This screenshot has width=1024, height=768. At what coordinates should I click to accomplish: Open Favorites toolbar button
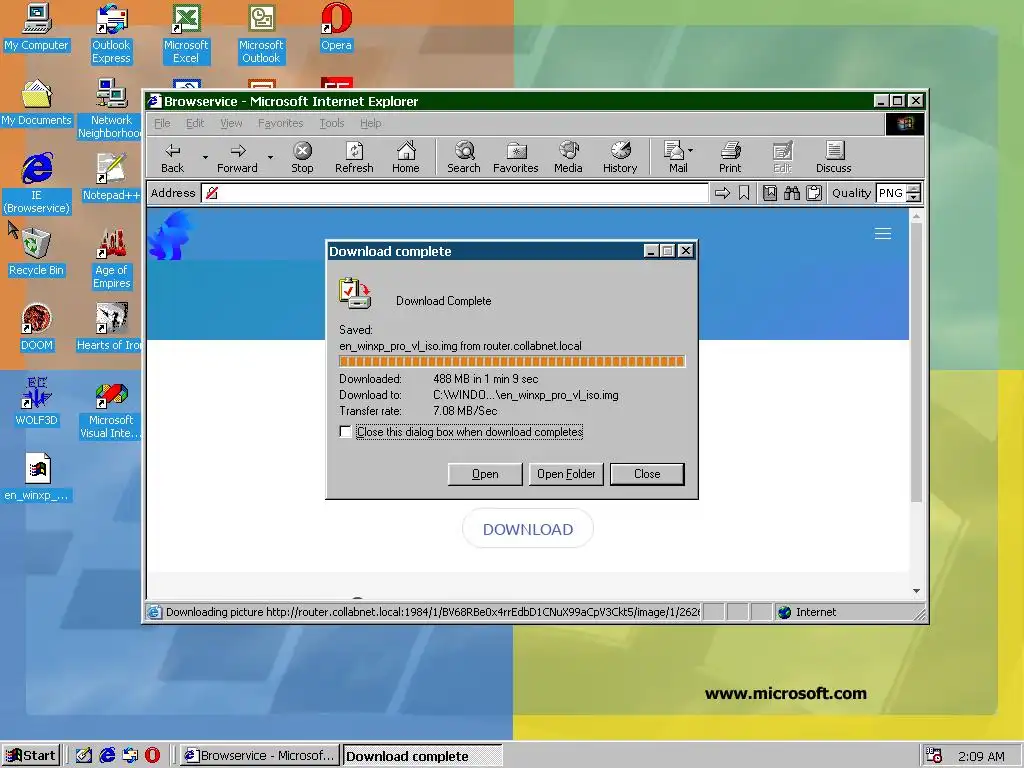[x=515, y=157]
